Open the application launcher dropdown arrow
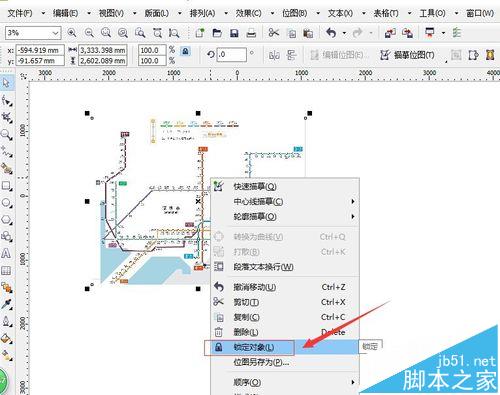This screenshot has width=500, height=395. (x=443, y=33)
